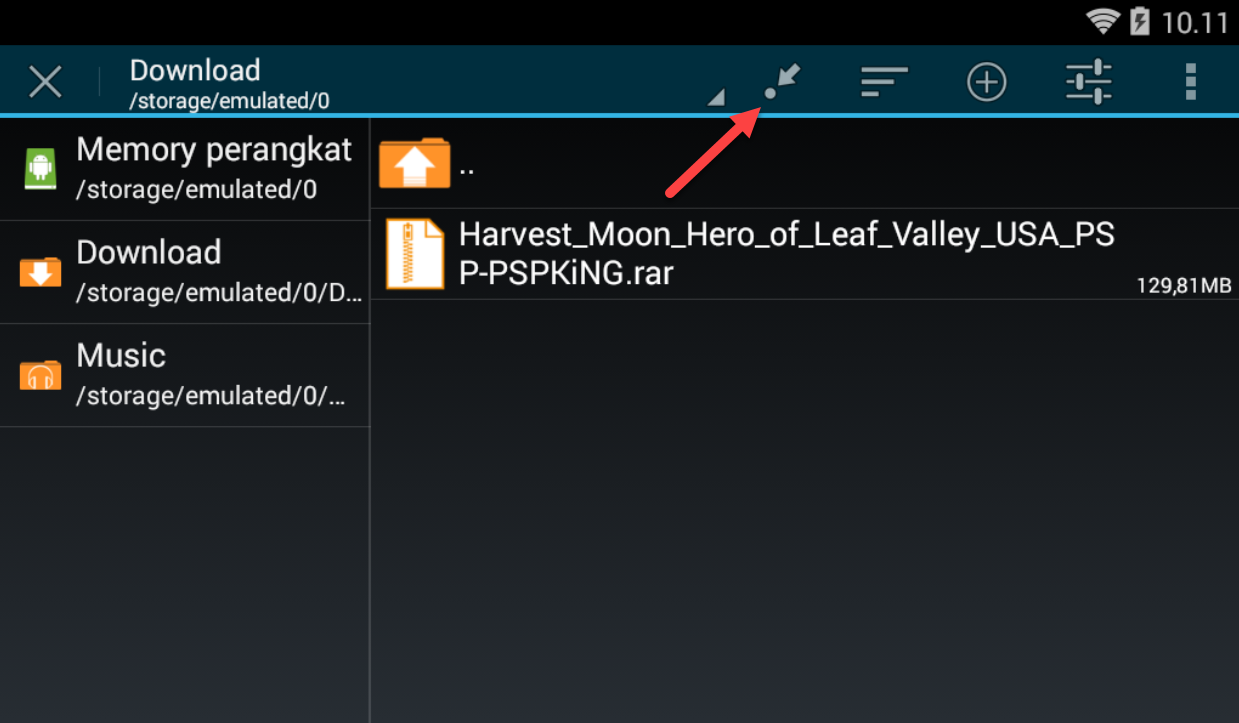
Task: Tap the Android device storage icon
Action: tap(41, 169)
